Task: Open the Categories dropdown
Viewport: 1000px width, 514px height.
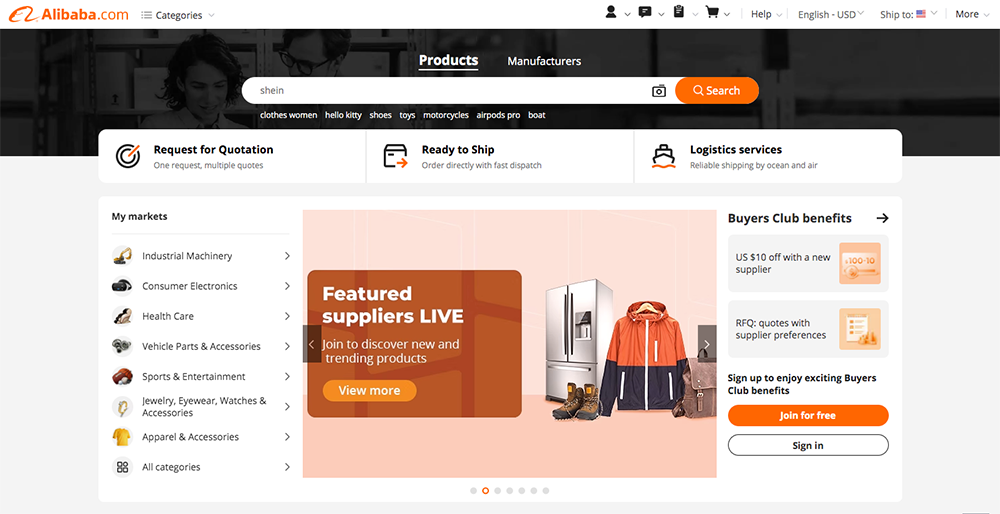Action: 178,15
